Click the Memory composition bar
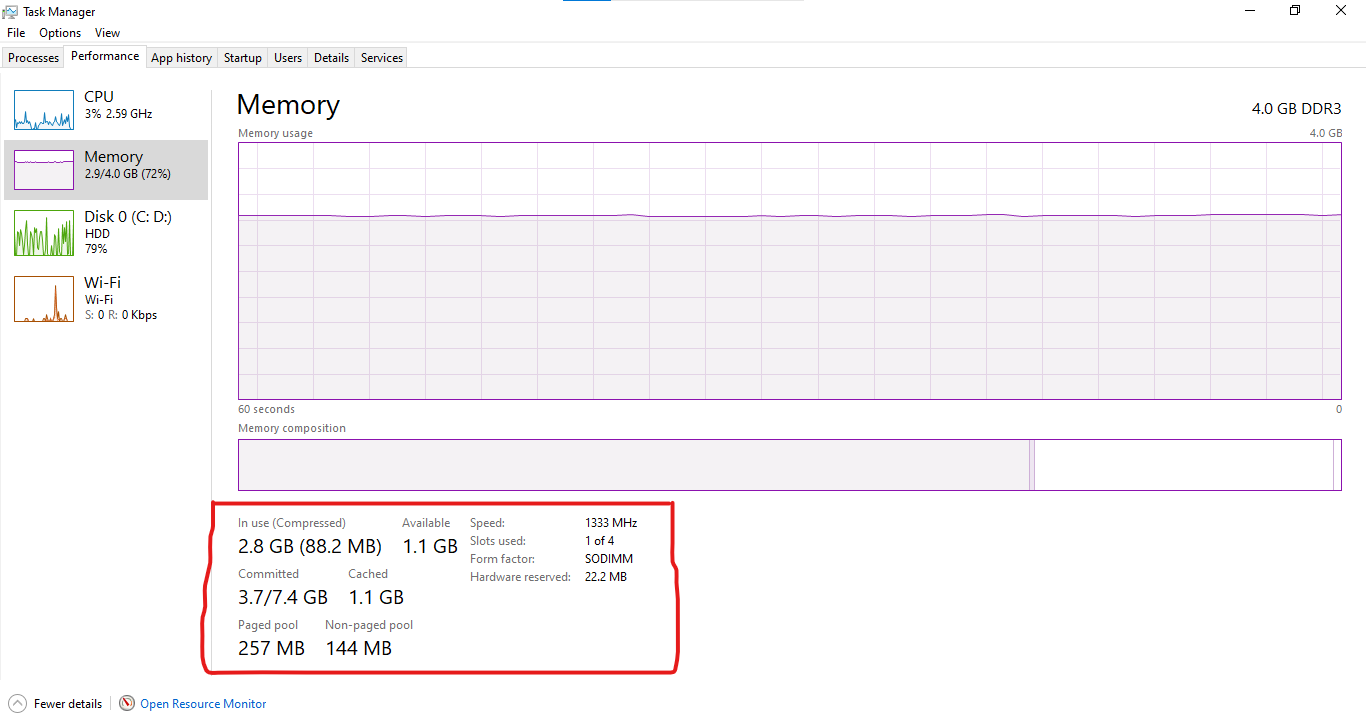1366x725 pixels. click(790, 465)
